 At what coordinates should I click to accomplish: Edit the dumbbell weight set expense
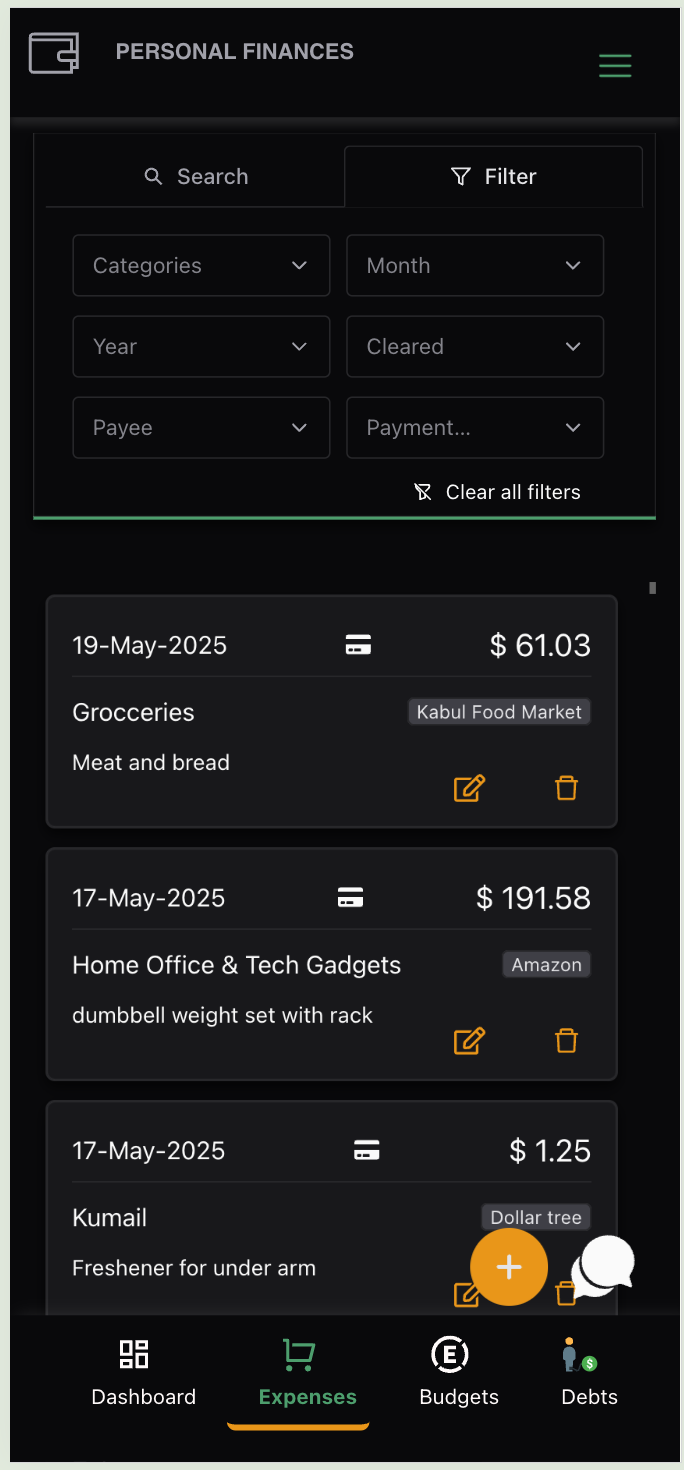pyautogui.click(x=469, y=1040)
